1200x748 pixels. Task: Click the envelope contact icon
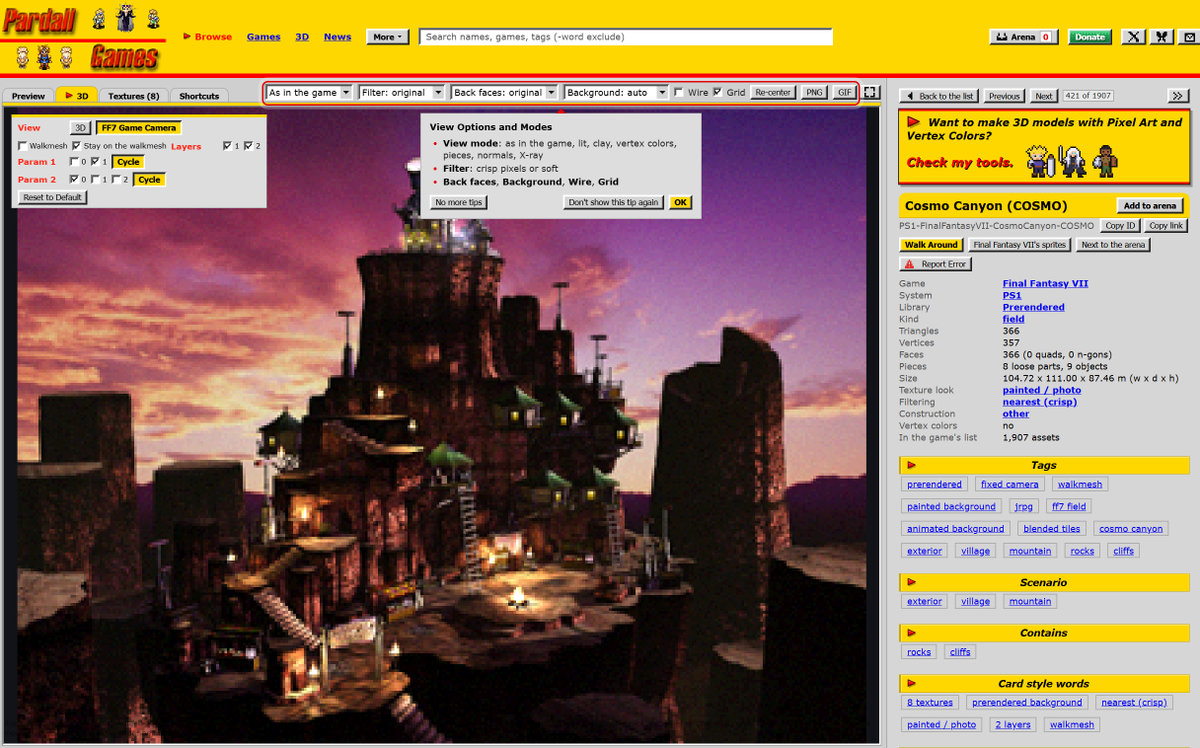(x=1188, y=37)
